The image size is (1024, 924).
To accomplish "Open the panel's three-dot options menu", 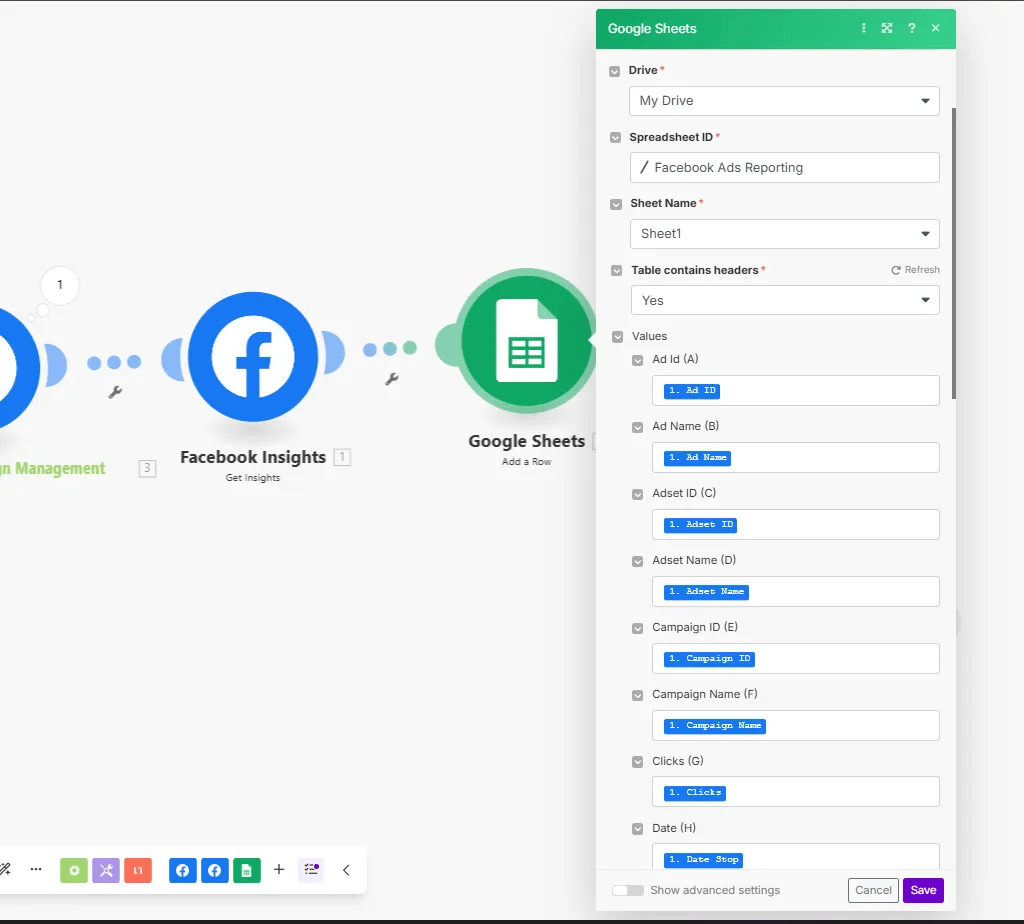I will [864, 29].
